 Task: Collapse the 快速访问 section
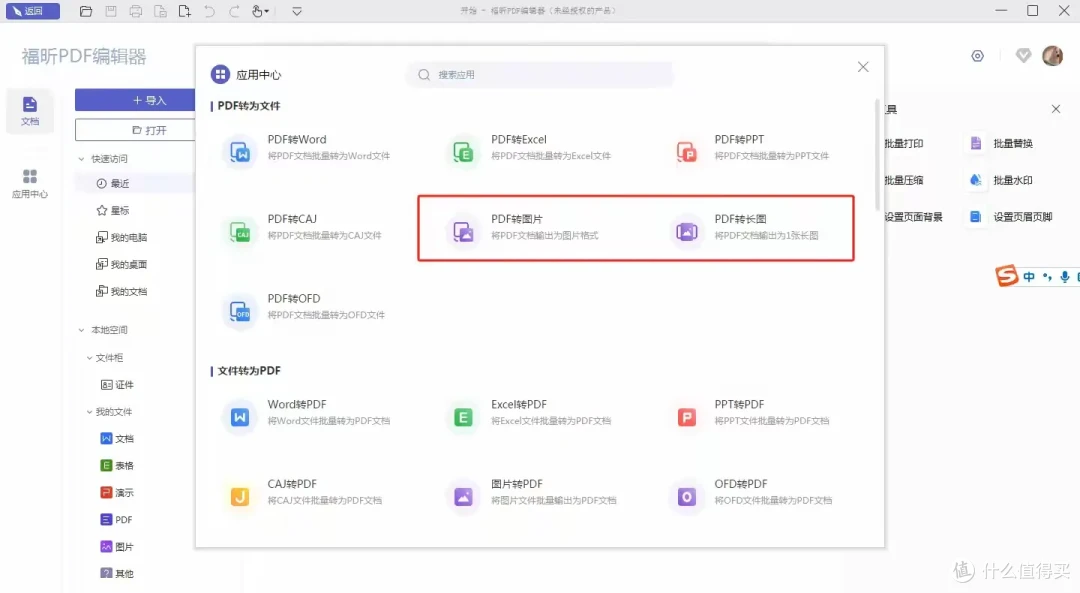[81, 159]
